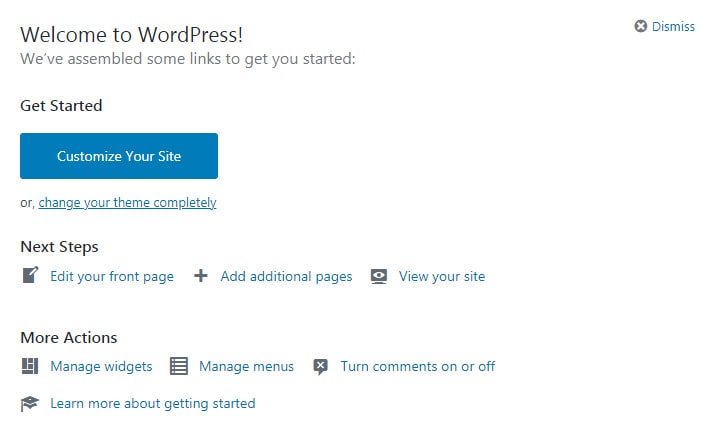
Task: Open the Manage widgets link
Action: point(101,367)
